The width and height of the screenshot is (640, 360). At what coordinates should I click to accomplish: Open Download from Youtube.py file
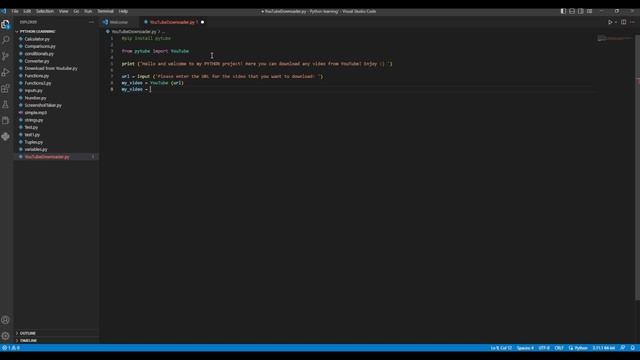[x=51, y=69]
